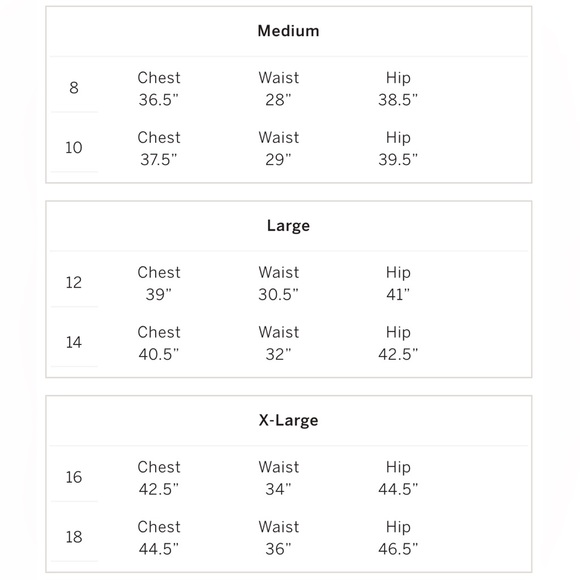580x580 pixels.
Task: Click the 41" hip value
Action: [398, 295]
